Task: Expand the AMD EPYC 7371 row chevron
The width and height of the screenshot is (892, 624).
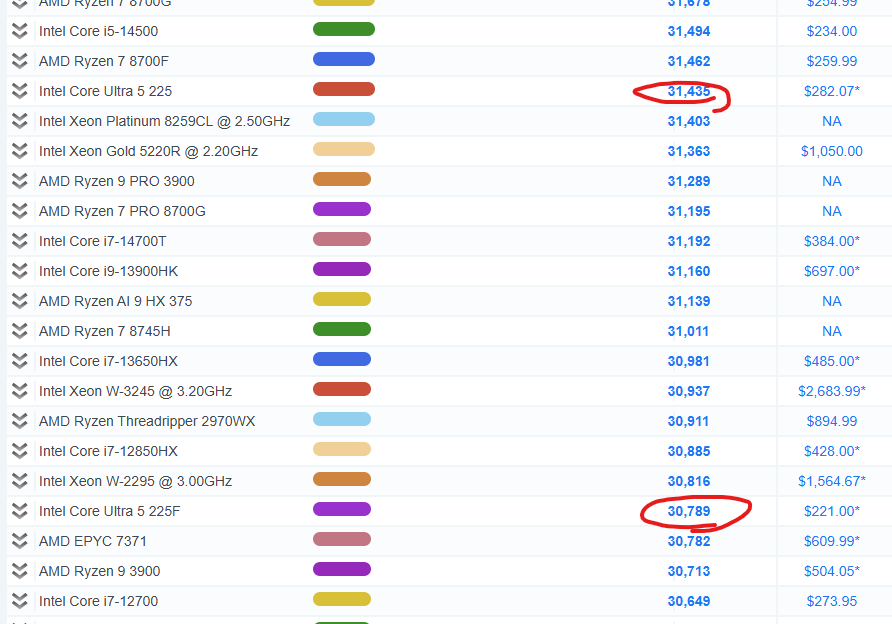Action: pos(19,541)
